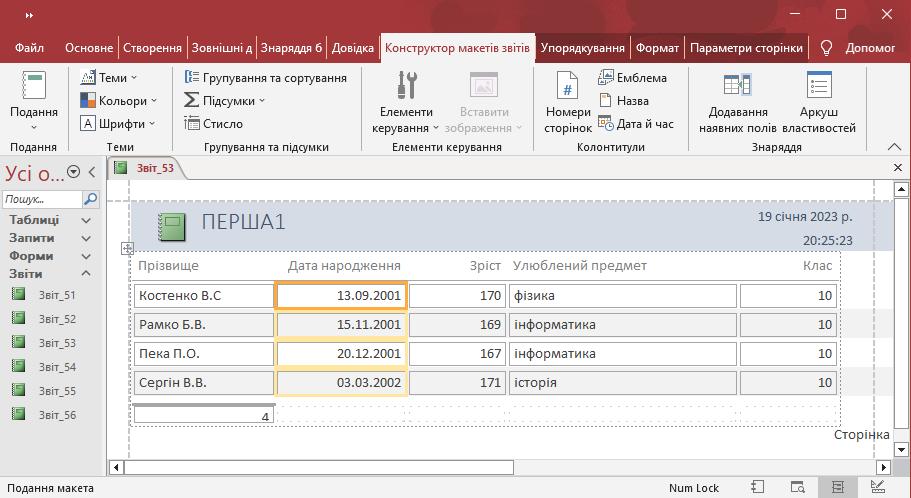Image resolution: width=911 pixels, height=498 pixels.
Task: Click Групування та сортування
Action: click(266, 77)
